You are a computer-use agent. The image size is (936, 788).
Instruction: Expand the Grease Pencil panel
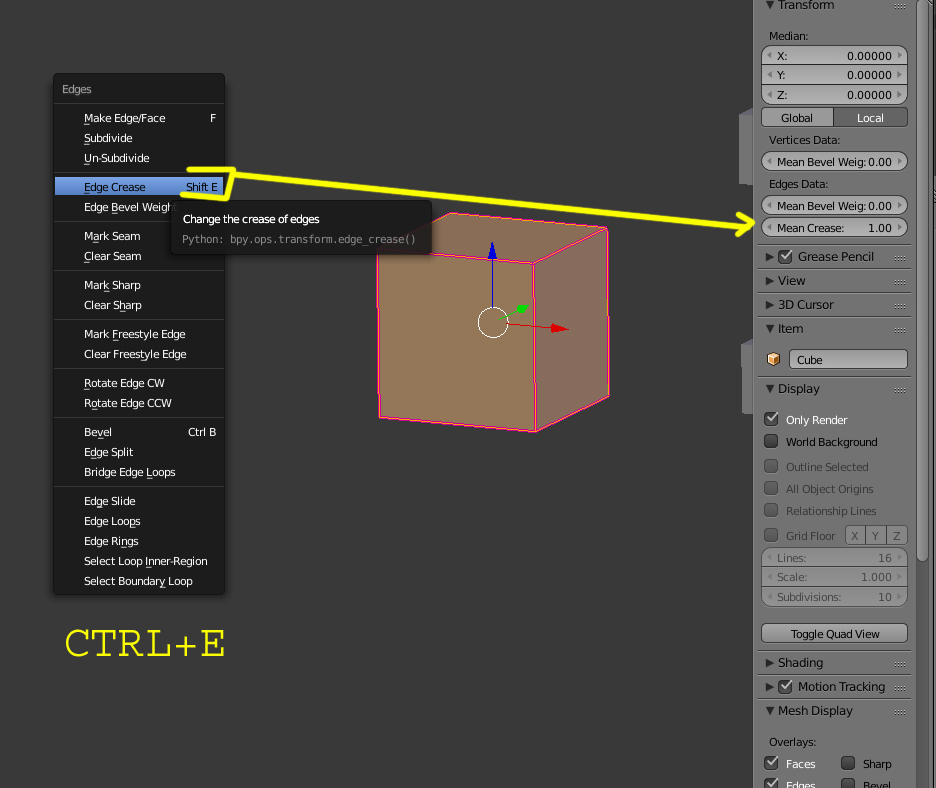click(x=770, y=257)
